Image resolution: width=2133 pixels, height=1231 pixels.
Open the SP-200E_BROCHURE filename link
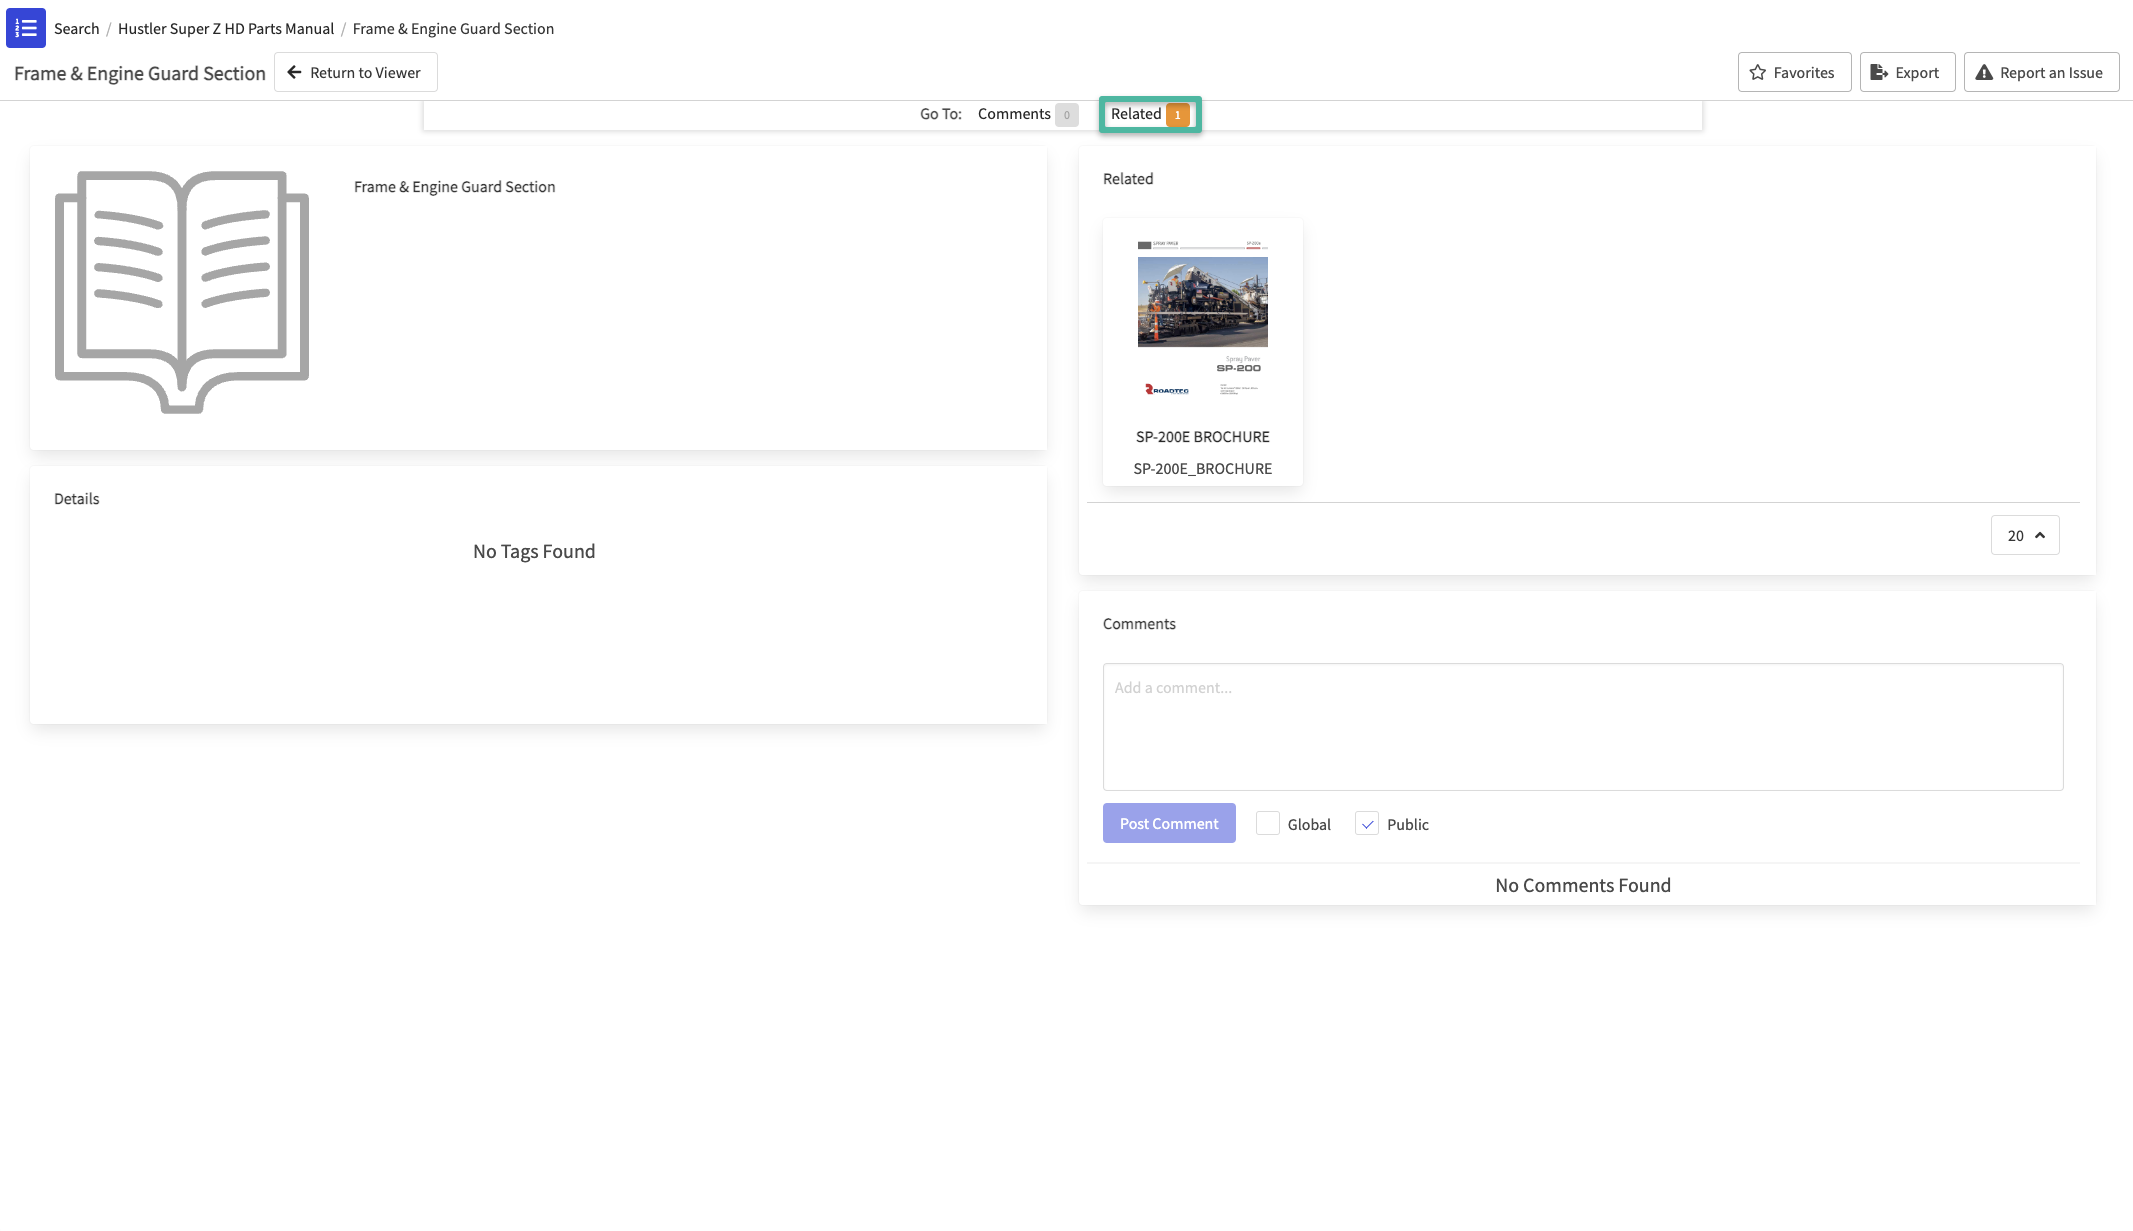coord(1202,469)
